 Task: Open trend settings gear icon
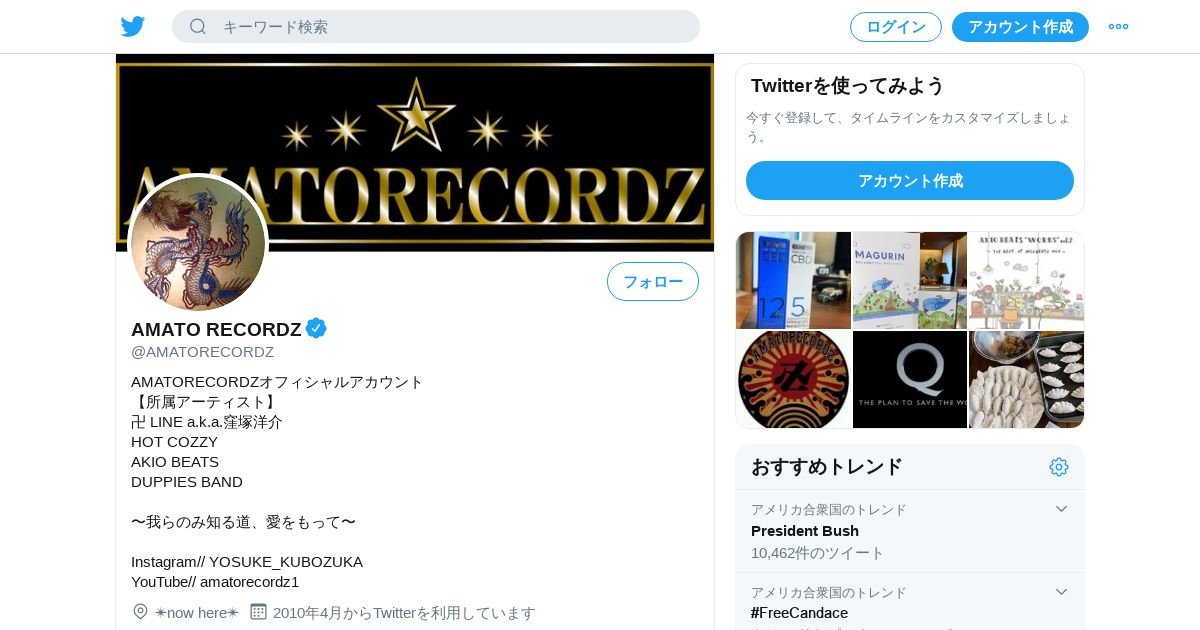pyautogui.click(x=1059, y=467)
